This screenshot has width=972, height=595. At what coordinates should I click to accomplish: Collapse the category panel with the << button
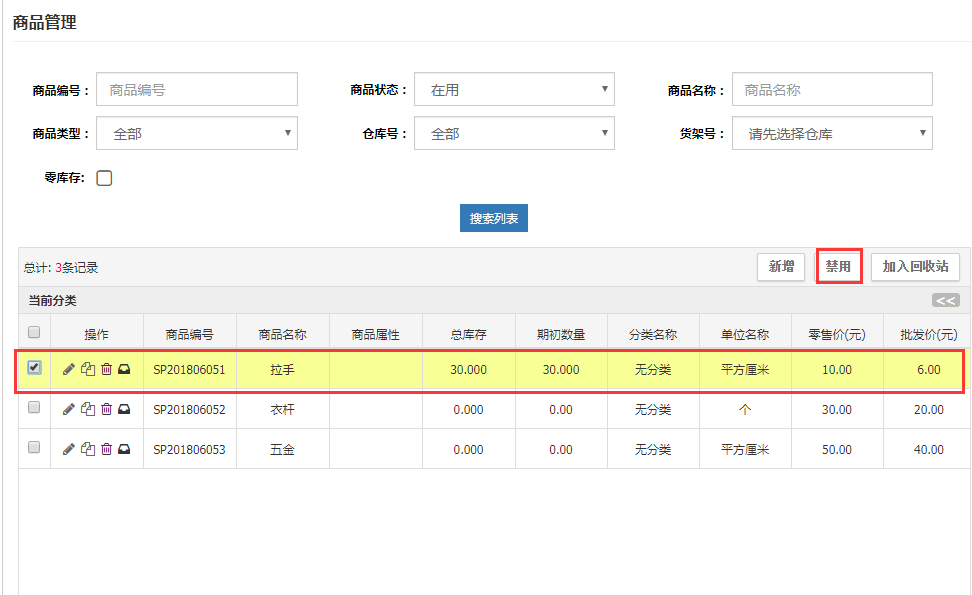pos(945,300)
